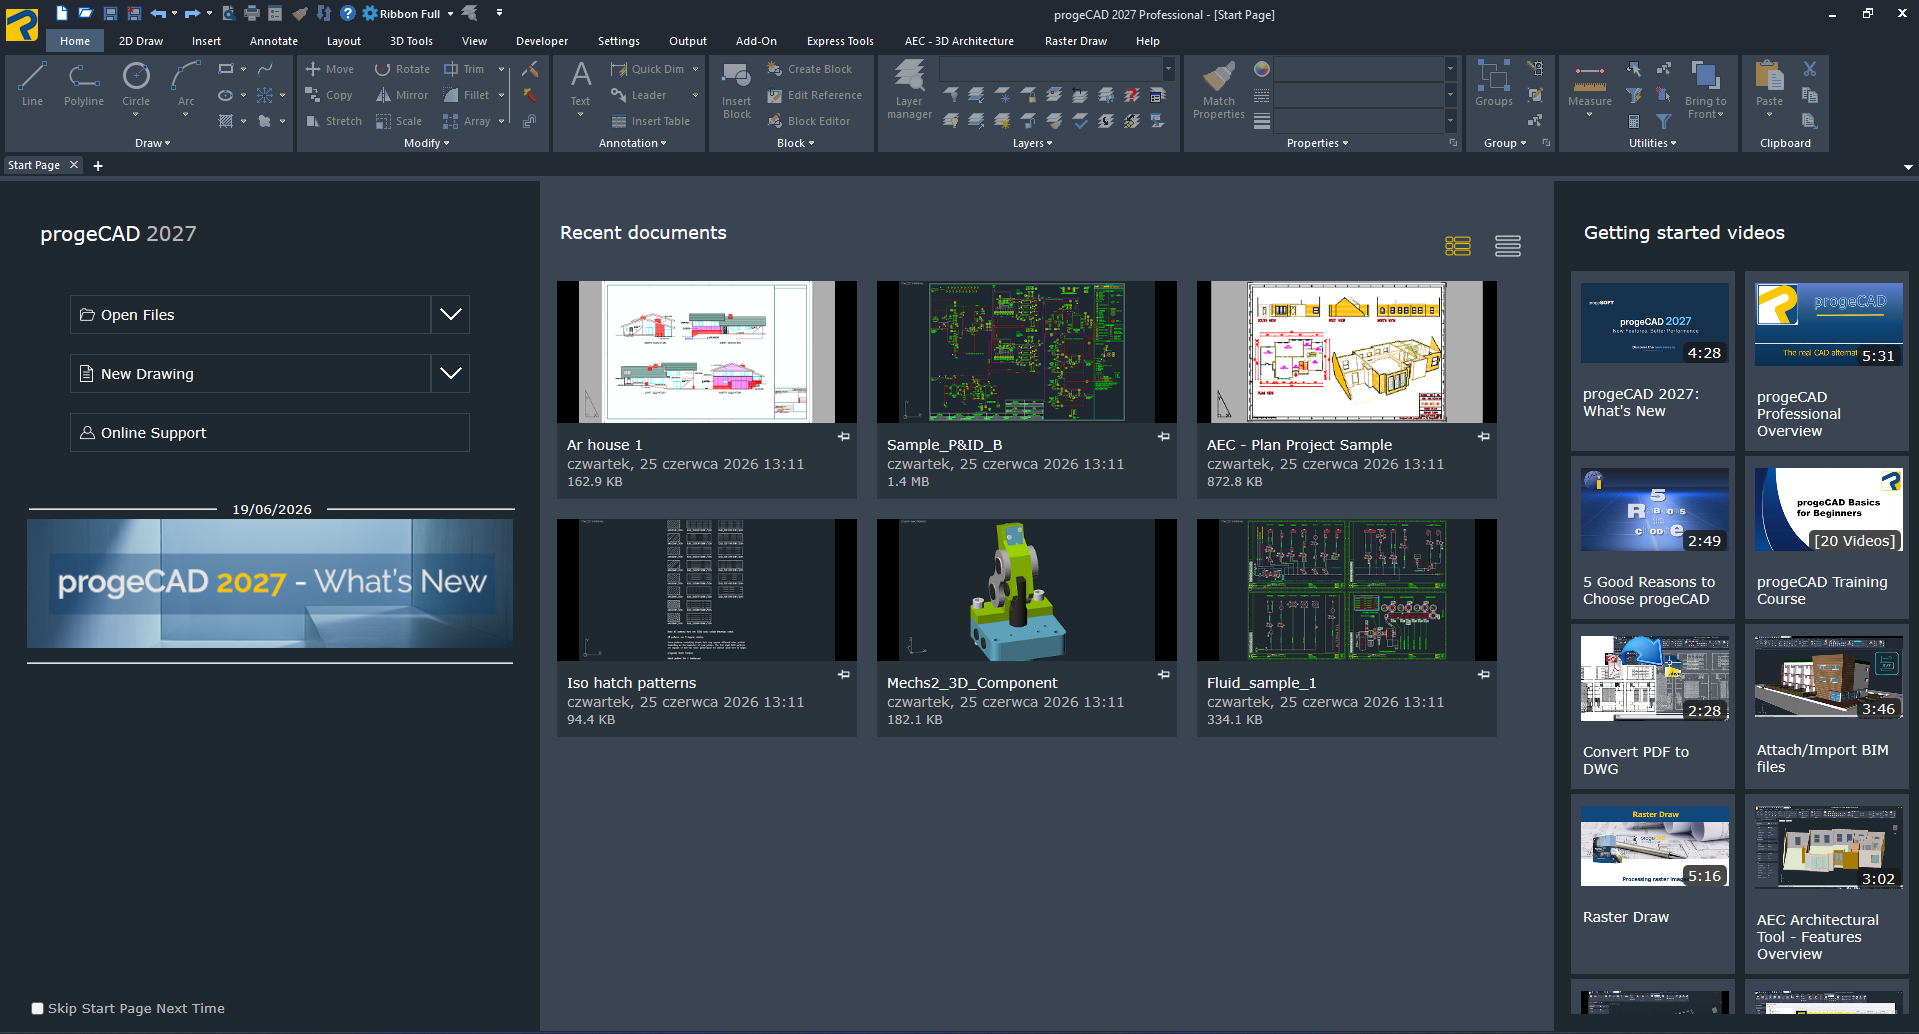This screenshot has width=1919, height=1034.
Task: Click the Mirror tool
Action: pos(403,95)
